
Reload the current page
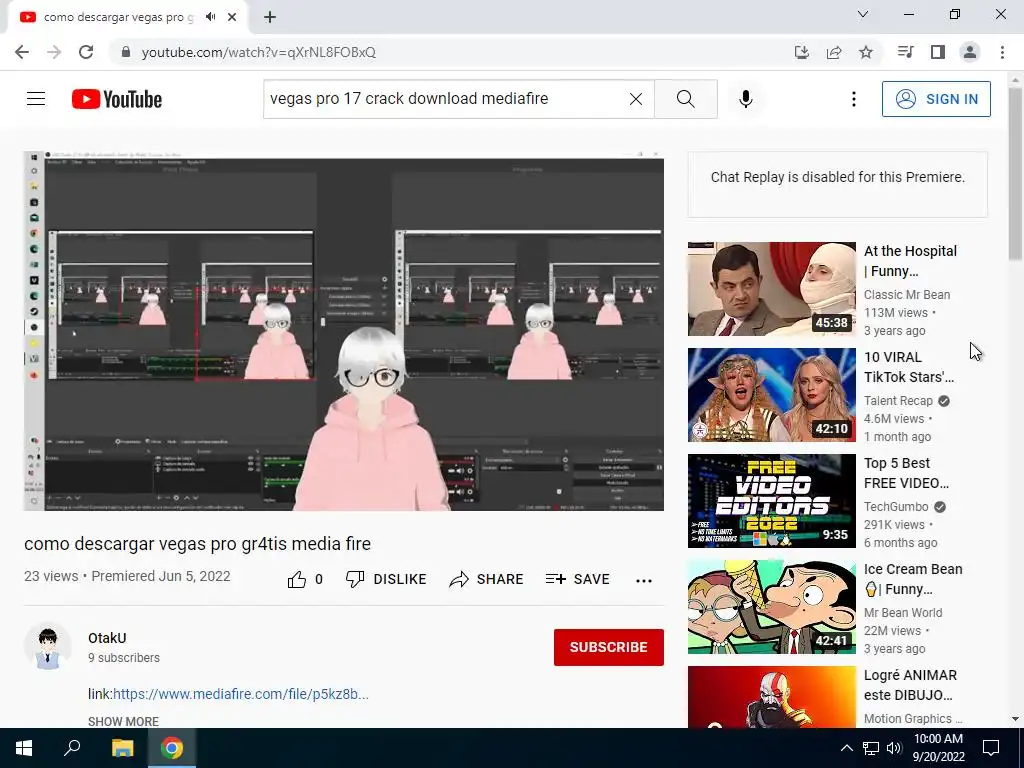click(x=86, y=52)
